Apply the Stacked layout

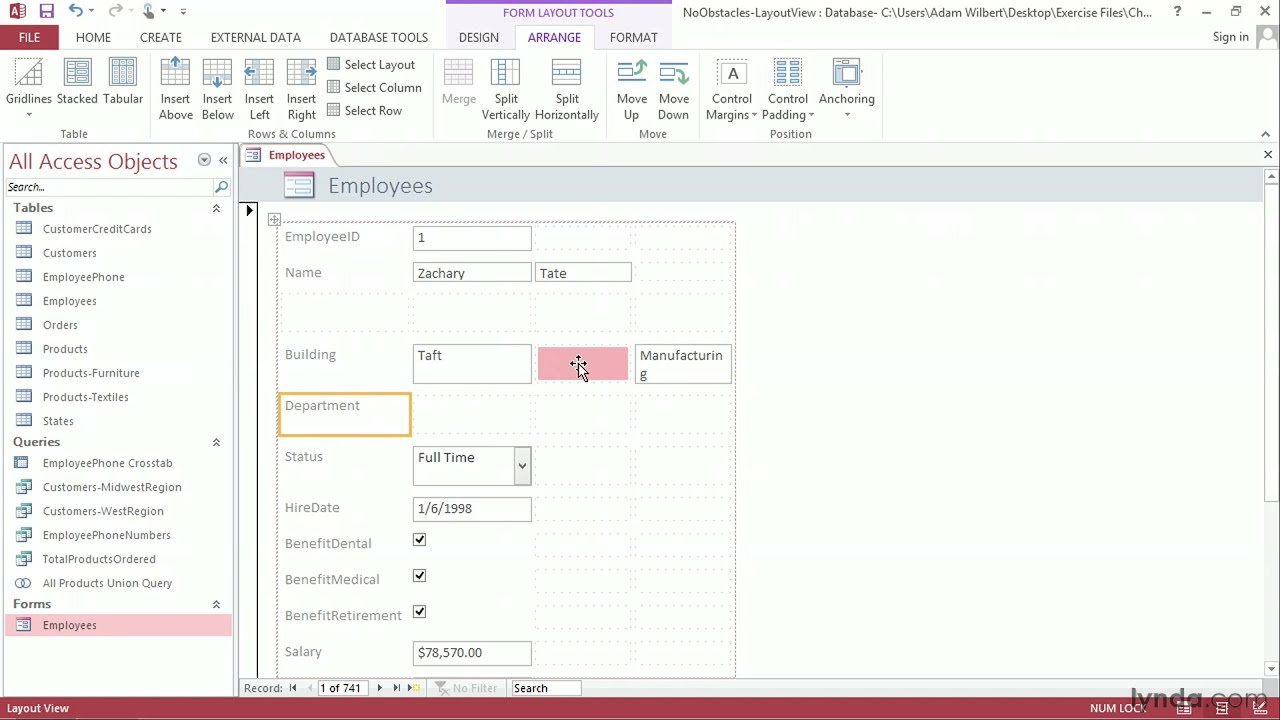coord(77,82)
